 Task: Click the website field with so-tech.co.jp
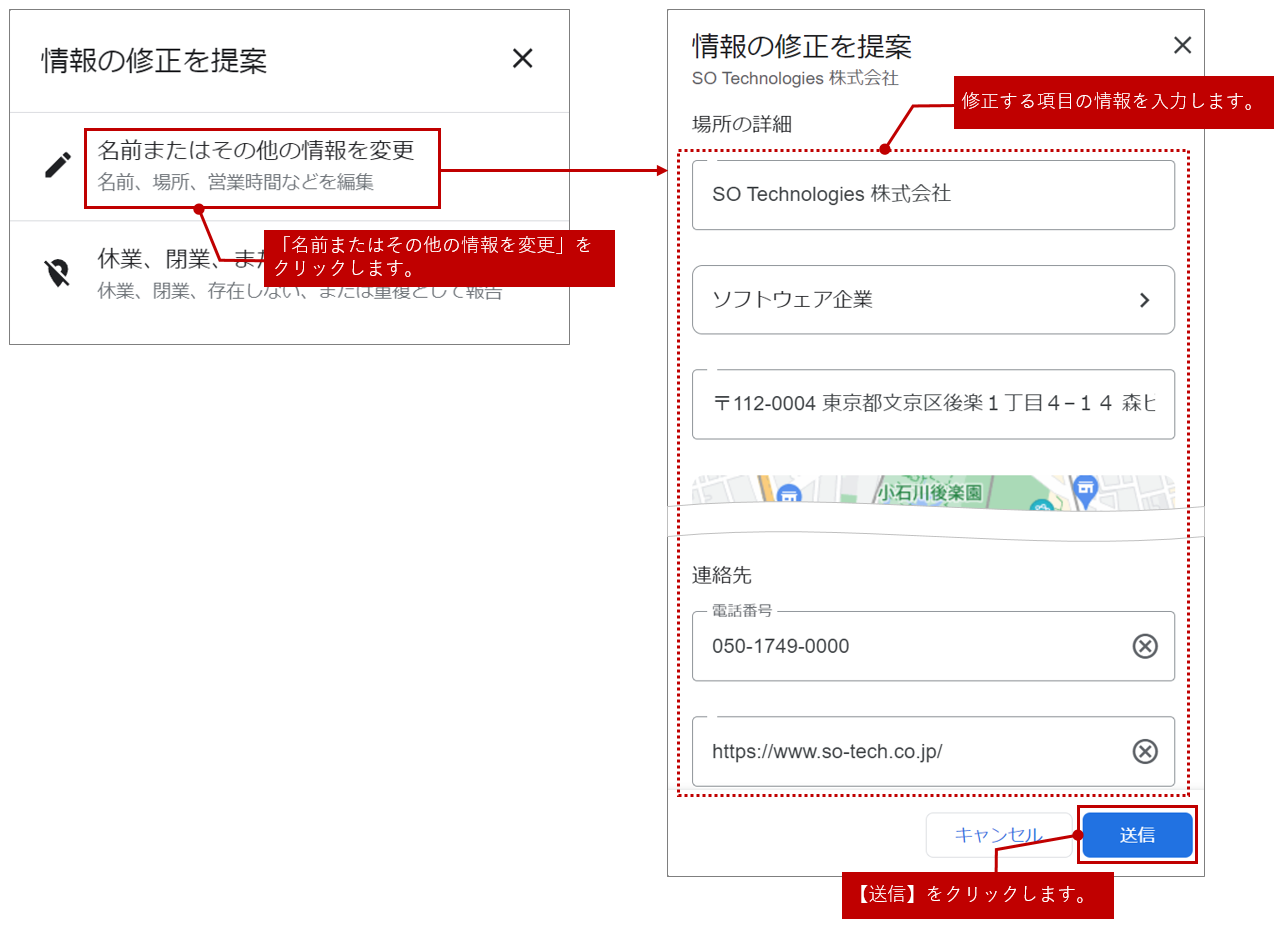900,751
